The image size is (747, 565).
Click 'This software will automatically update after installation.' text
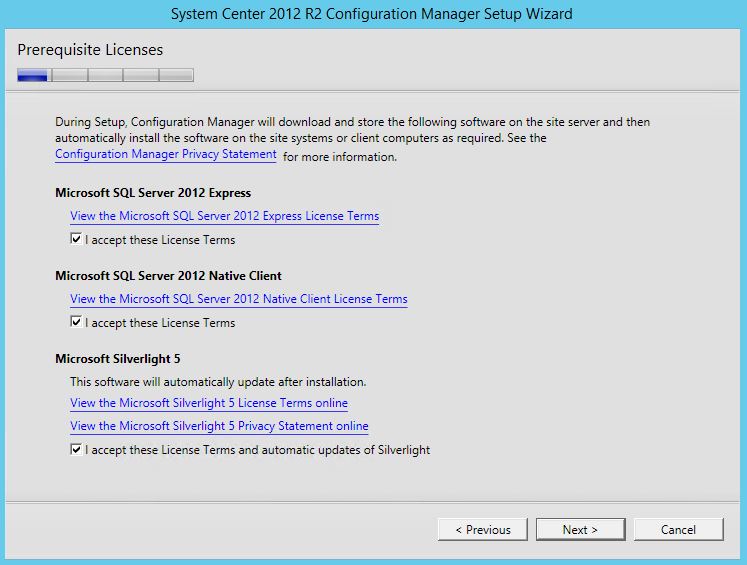pos(218,382)
